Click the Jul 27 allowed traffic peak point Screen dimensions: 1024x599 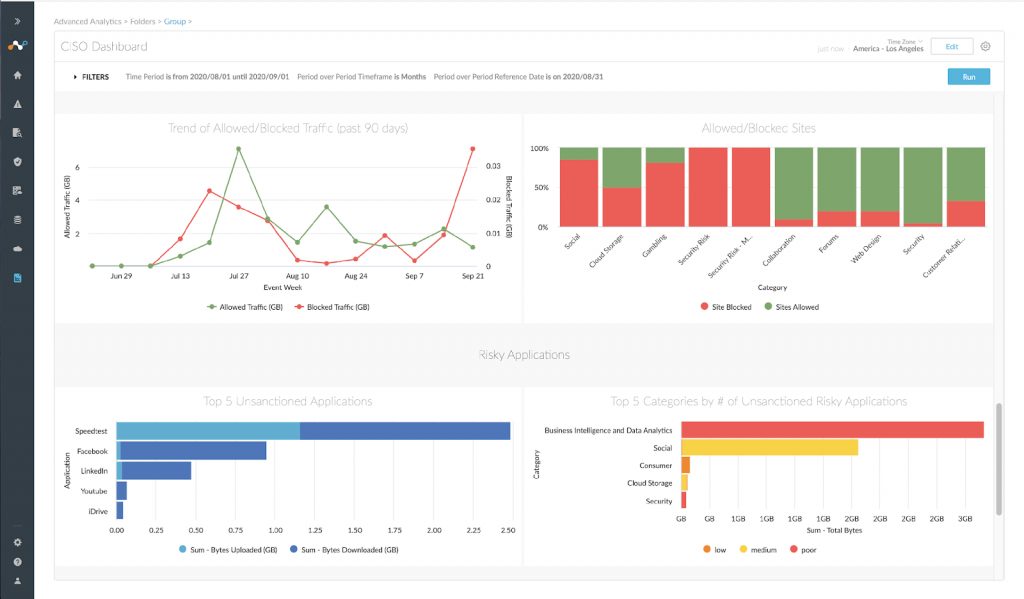click(x=238, y=149)
